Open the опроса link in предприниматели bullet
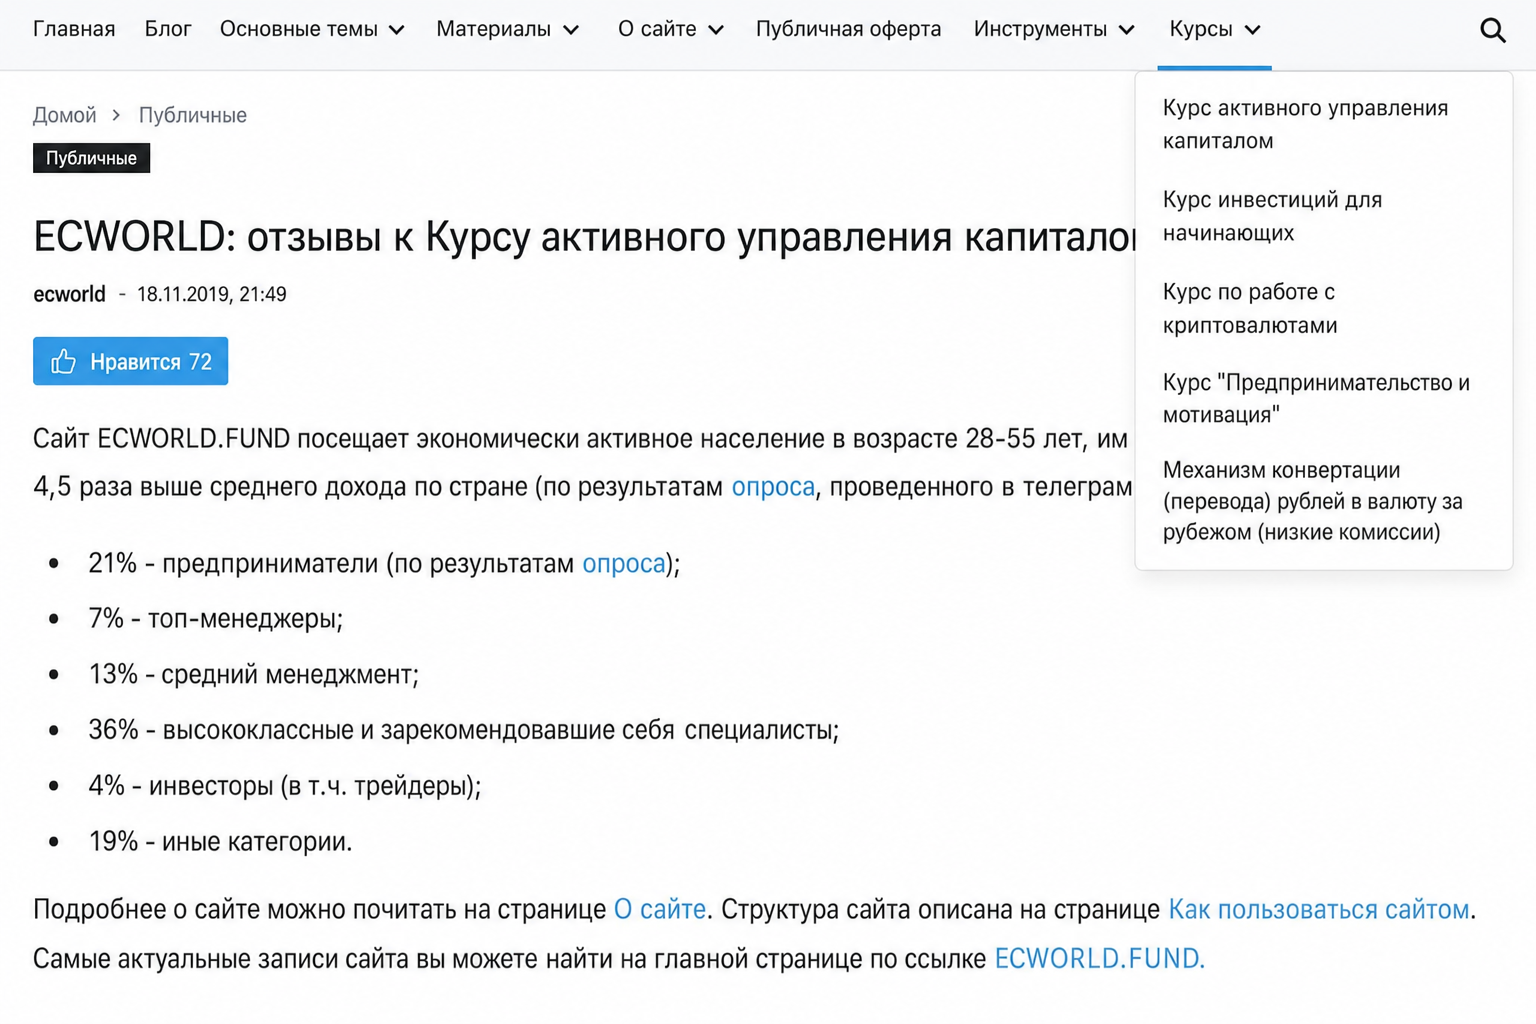1536x1024 pixels. (624, 564)
